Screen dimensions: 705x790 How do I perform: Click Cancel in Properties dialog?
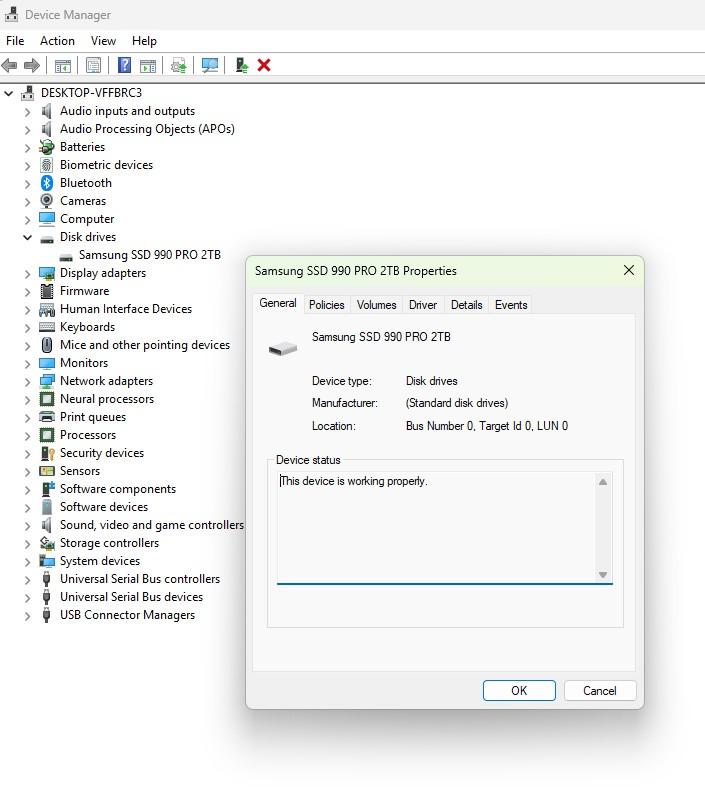599,690
